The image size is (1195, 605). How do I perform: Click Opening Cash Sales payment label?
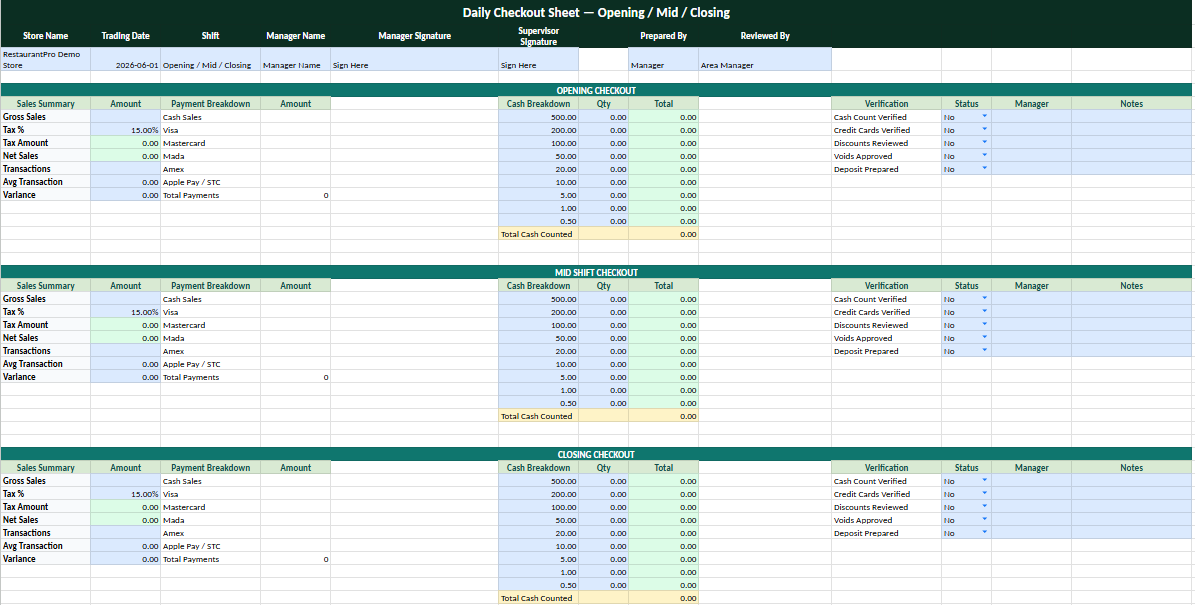coord(182,117)
